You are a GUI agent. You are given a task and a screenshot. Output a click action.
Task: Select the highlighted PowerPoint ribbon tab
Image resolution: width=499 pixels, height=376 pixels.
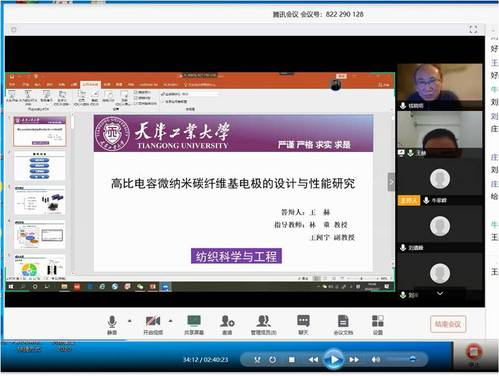pyautogui.click(x=90, y=84)
